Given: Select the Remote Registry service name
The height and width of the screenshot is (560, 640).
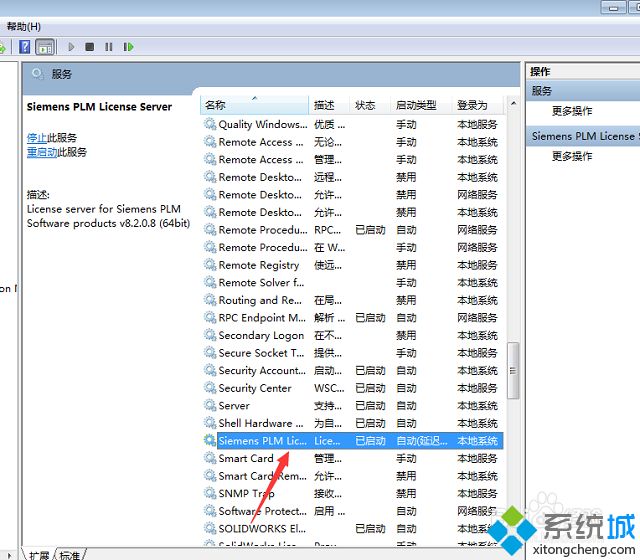Looking at the screenshot, I should 259,265.
